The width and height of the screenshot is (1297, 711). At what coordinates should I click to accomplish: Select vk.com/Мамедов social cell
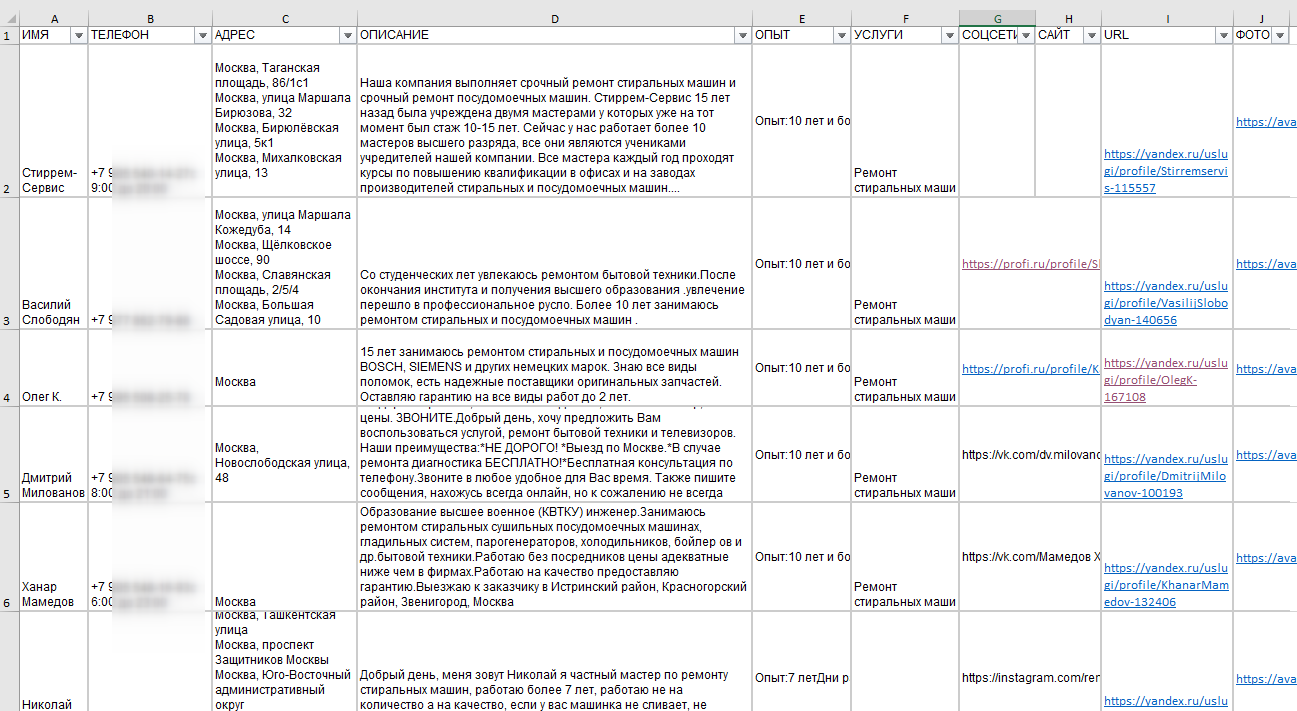pyautogui.click(x=1030, y=556)
